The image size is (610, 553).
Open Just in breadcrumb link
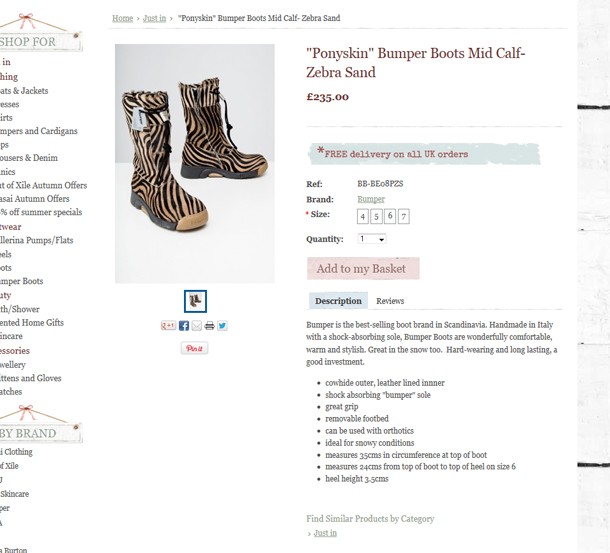(x=154, y=18)
